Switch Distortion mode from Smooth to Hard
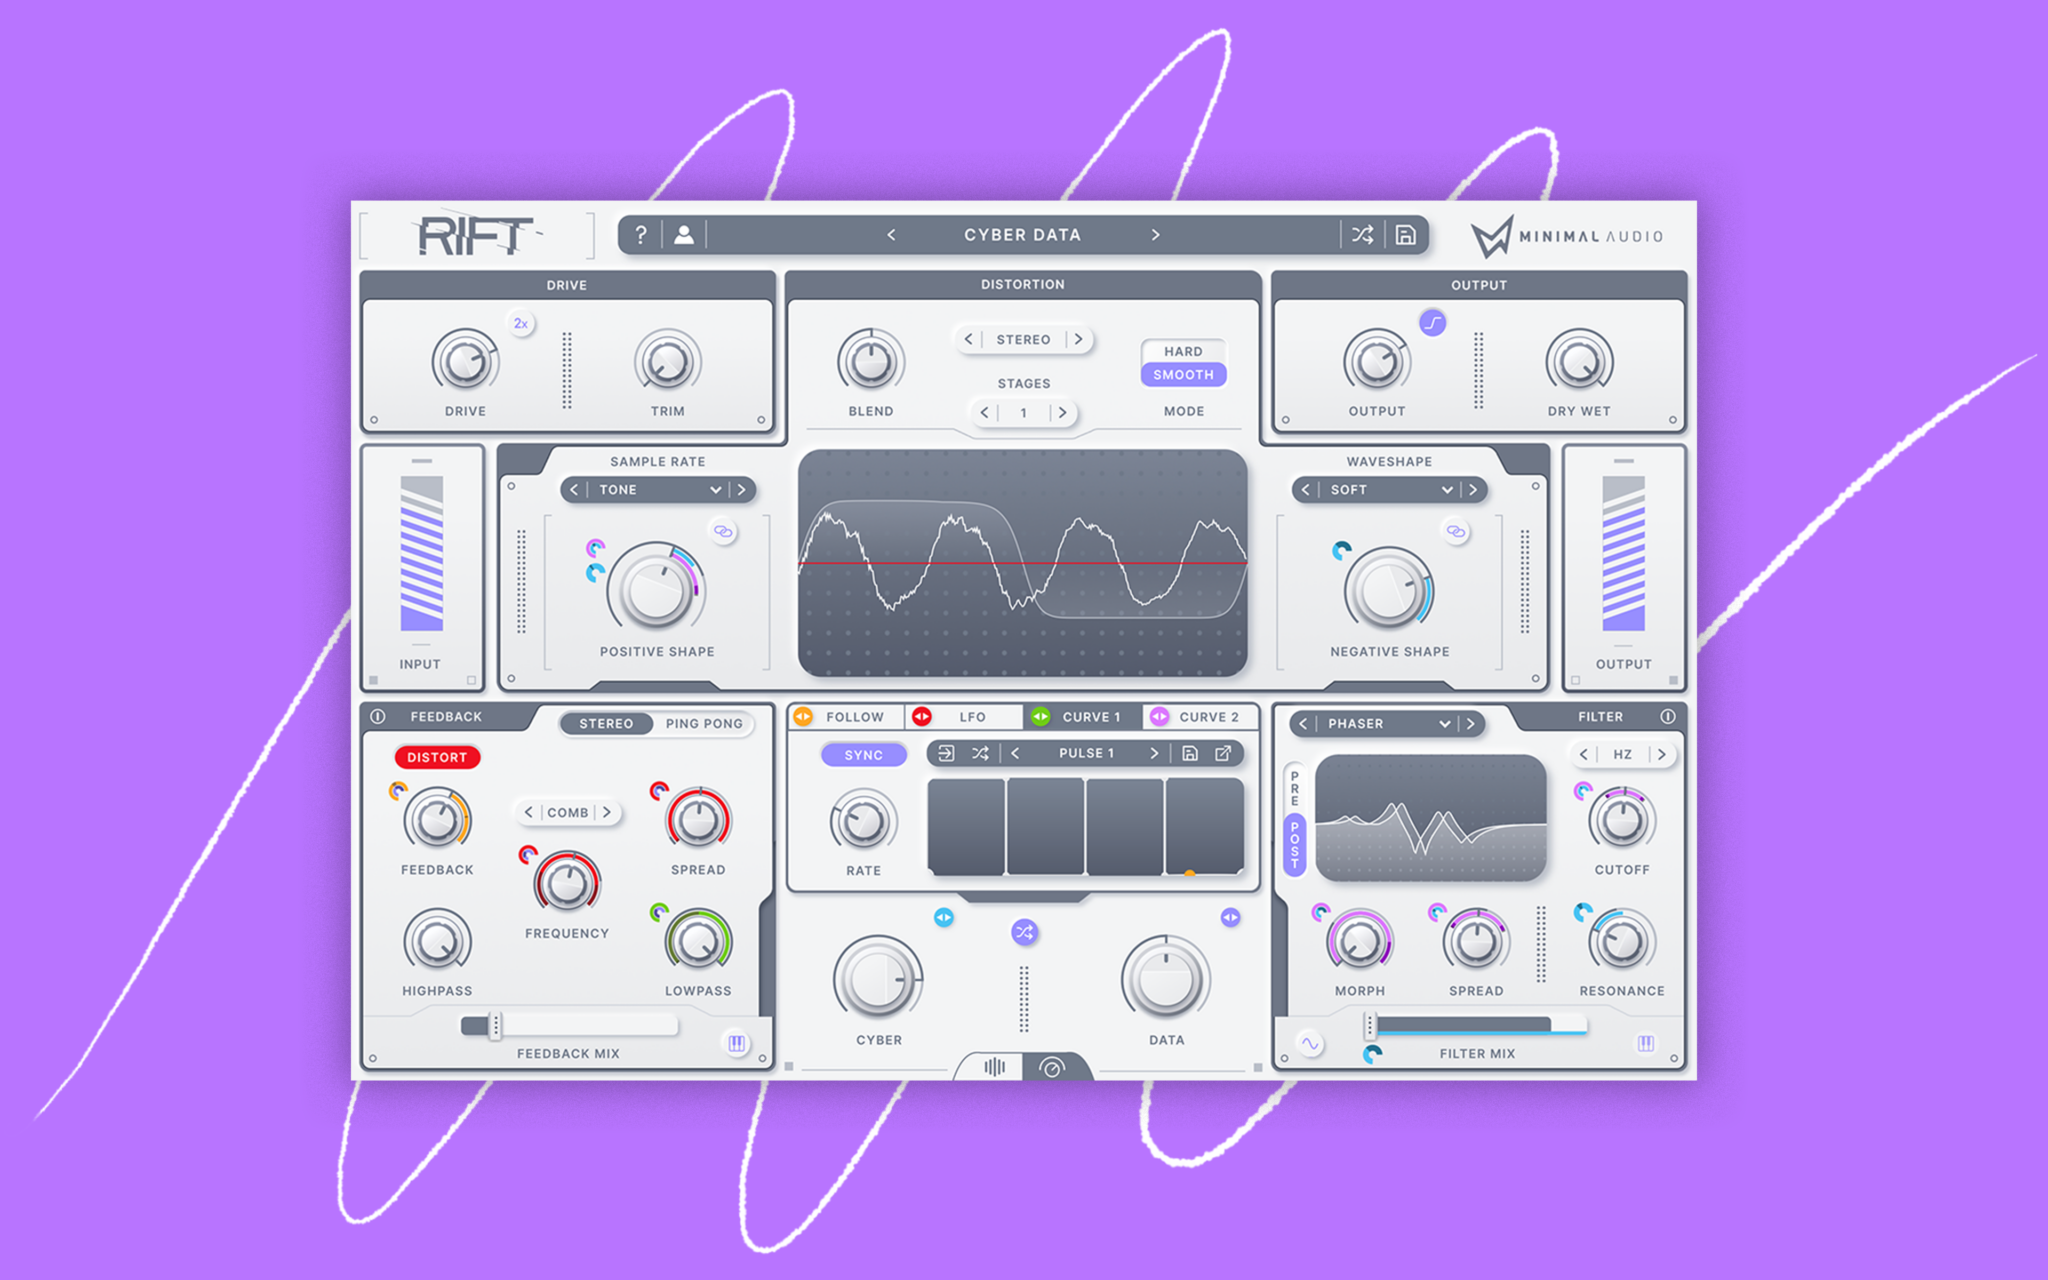This screenshot has height=1280, width=2048. [x=1183, y=351]
